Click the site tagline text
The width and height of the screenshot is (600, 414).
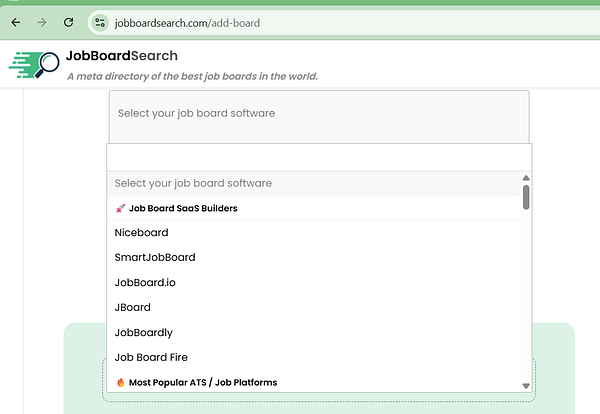(x=192, y=76)
